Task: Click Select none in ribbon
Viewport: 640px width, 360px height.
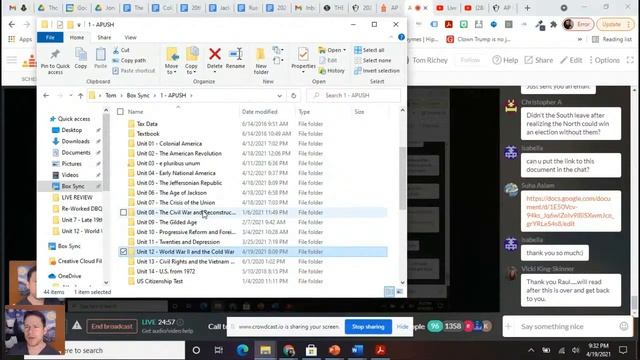Action: [372, 60]
